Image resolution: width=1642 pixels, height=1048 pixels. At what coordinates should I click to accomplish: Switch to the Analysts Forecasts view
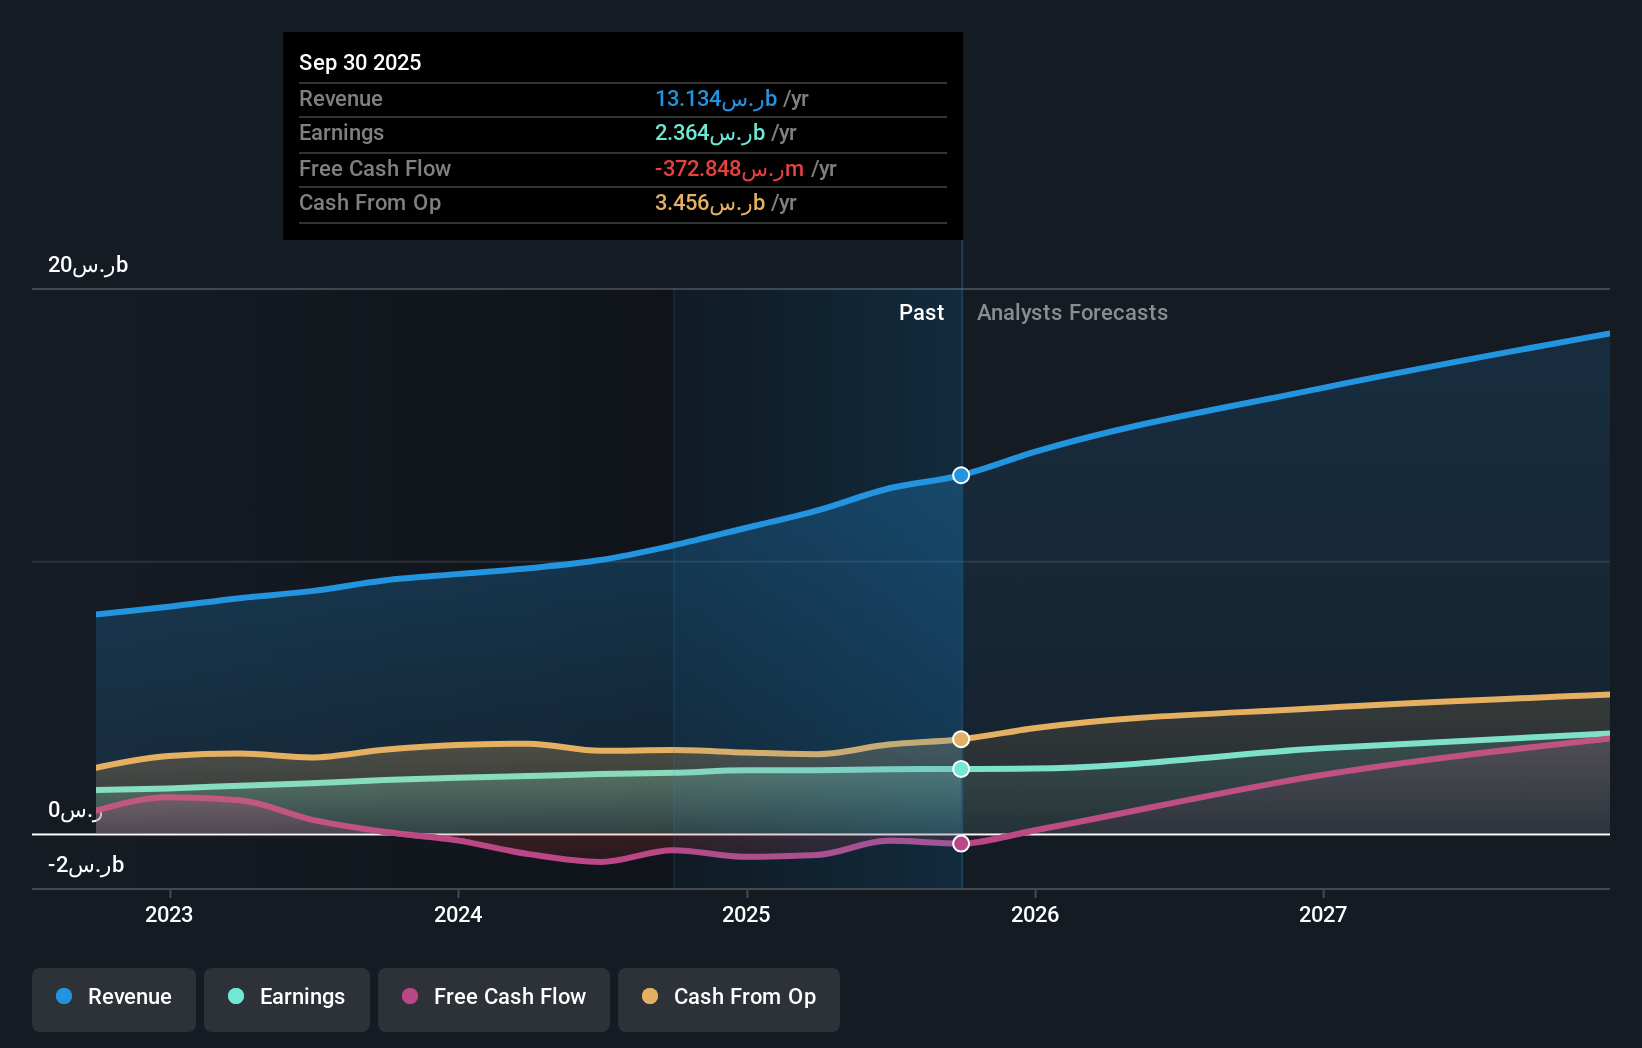point(1072,312)
